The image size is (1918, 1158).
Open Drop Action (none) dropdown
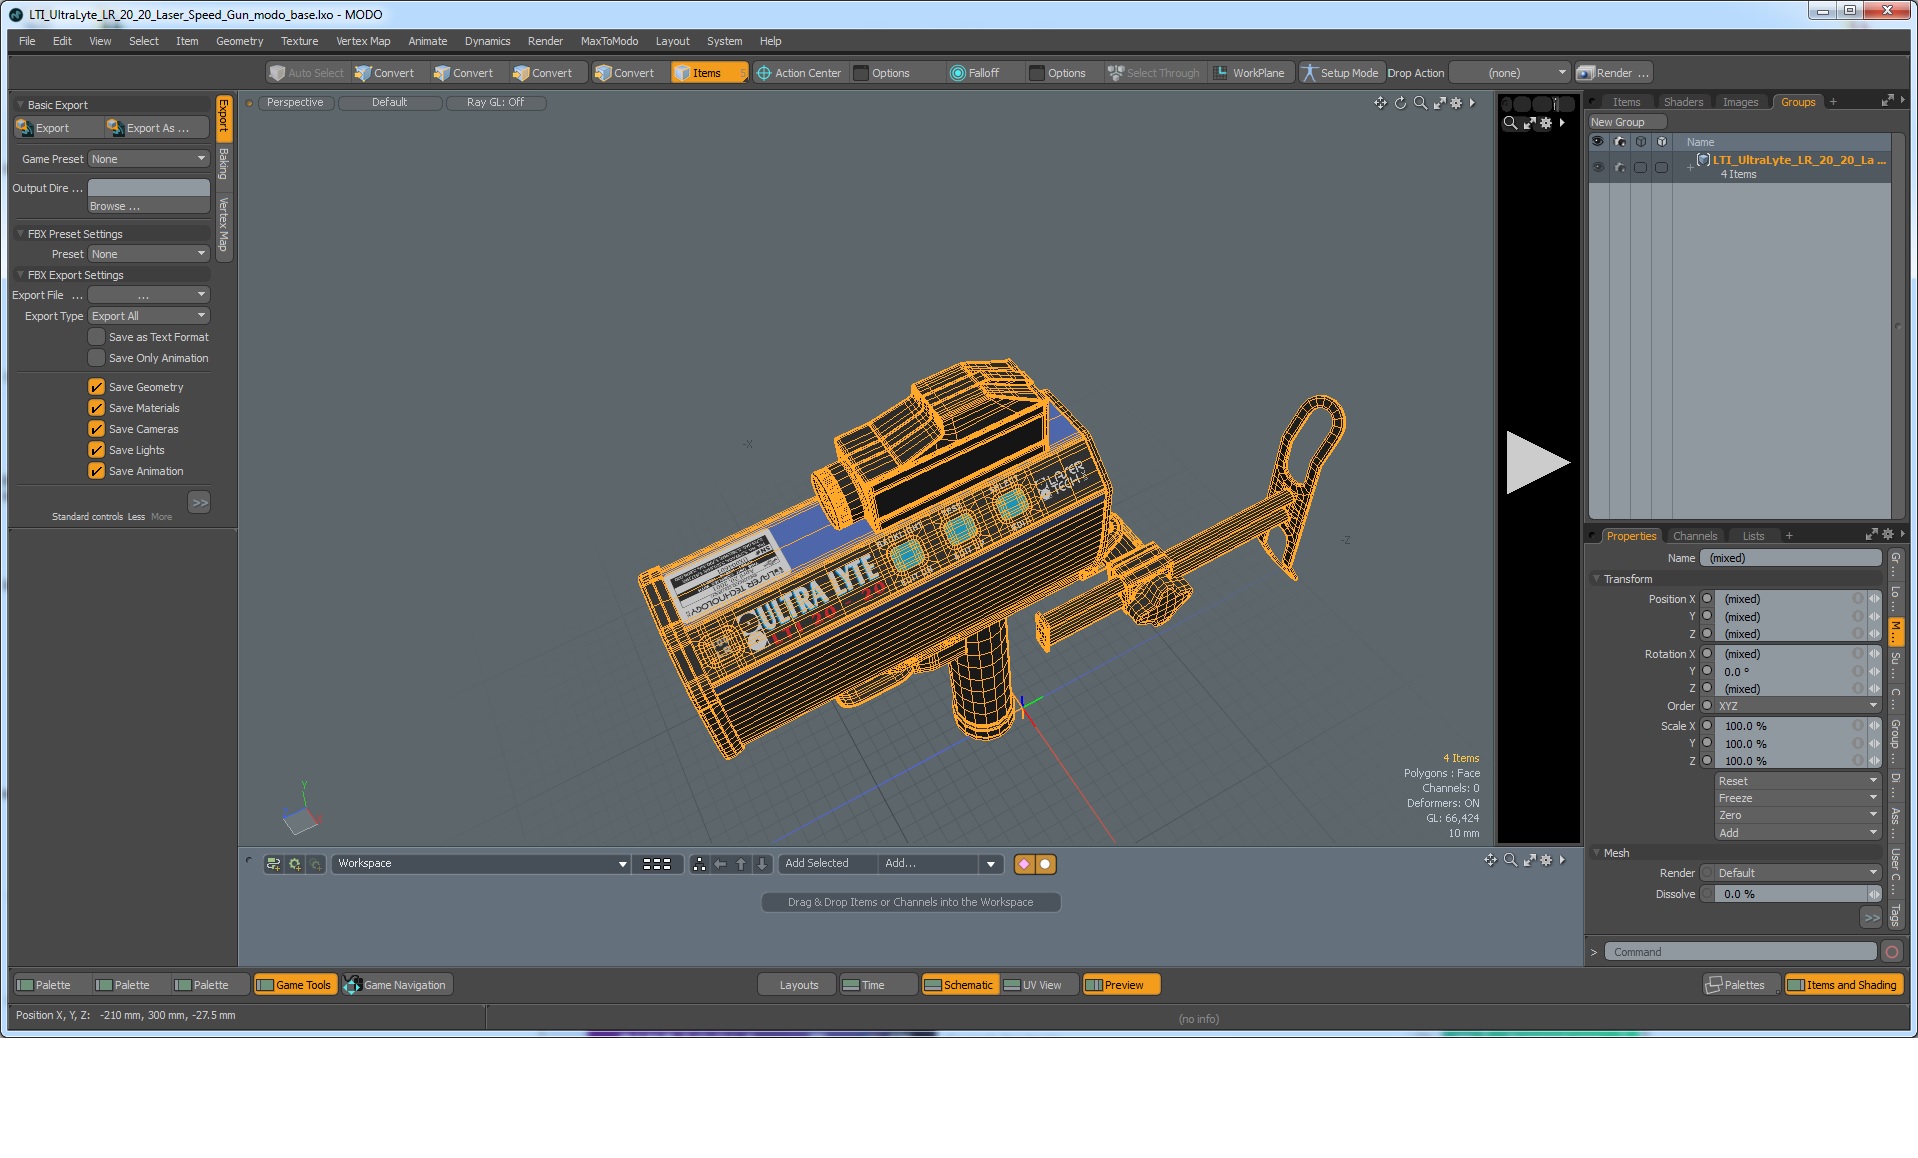pyautogui.click(x=1510, y=73)
